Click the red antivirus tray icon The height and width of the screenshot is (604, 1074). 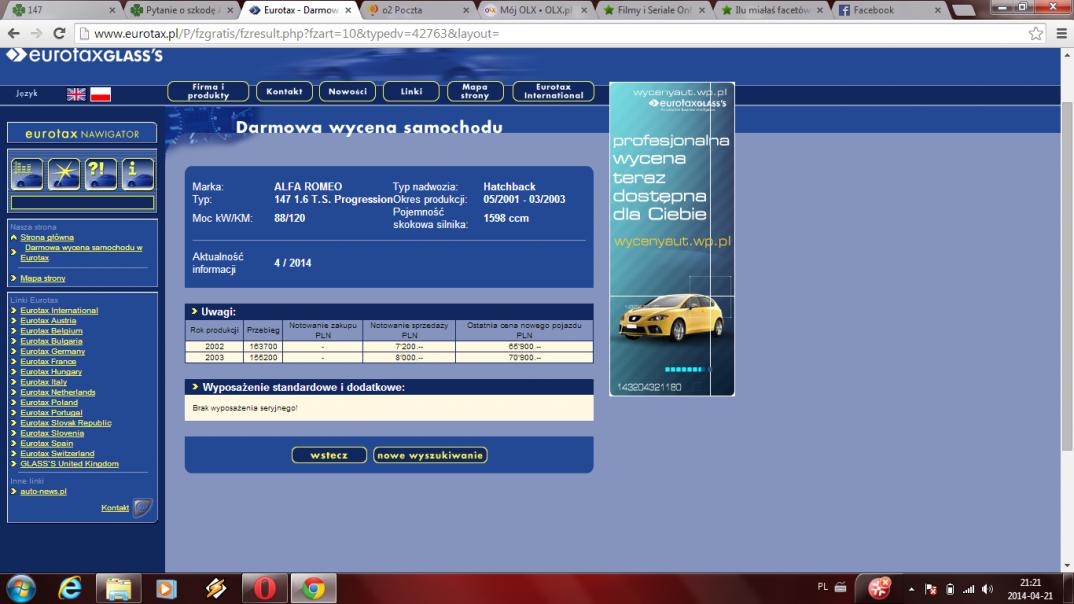pos(879,588)
